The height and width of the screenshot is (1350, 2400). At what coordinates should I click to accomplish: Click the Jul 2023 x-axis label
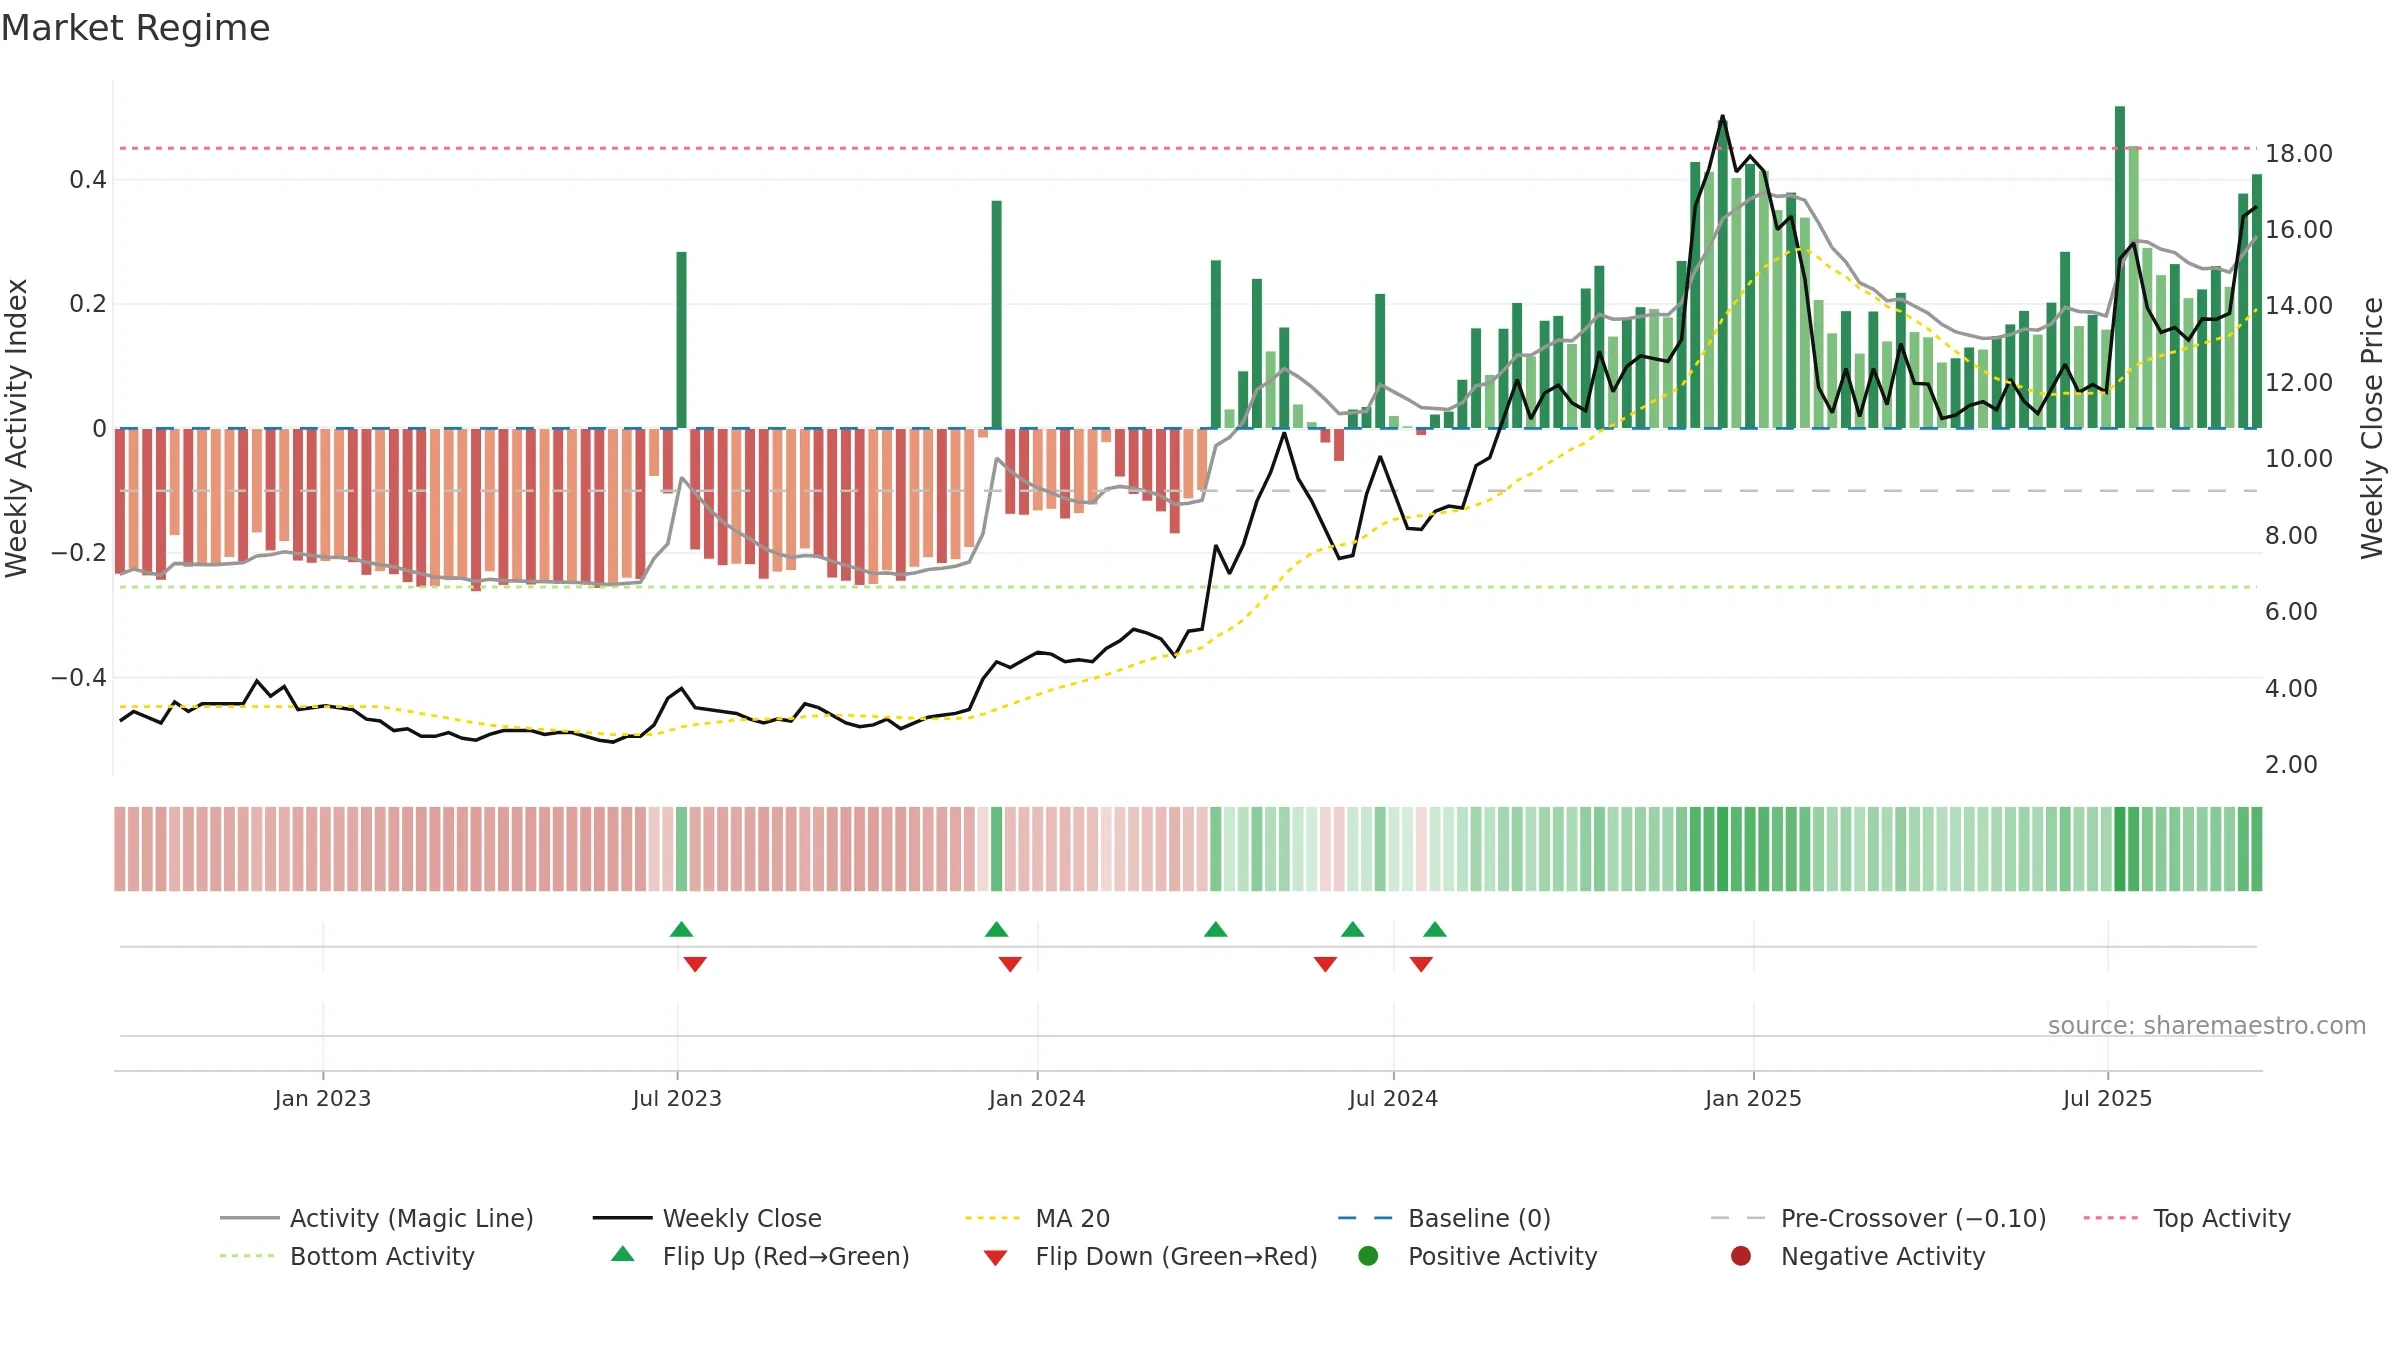pos(677,1098)
